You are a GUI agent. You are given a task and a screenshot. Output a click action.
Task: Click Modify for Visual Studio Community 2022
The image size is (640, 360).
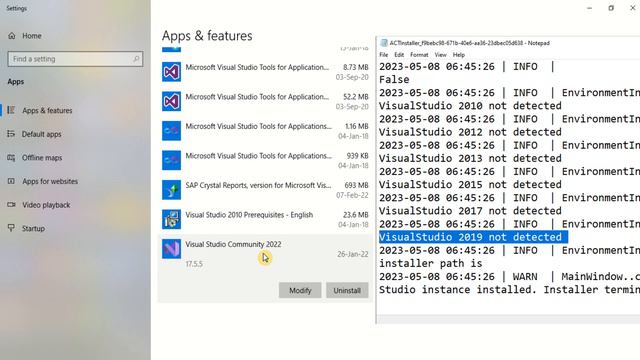[x=300, y=290]
